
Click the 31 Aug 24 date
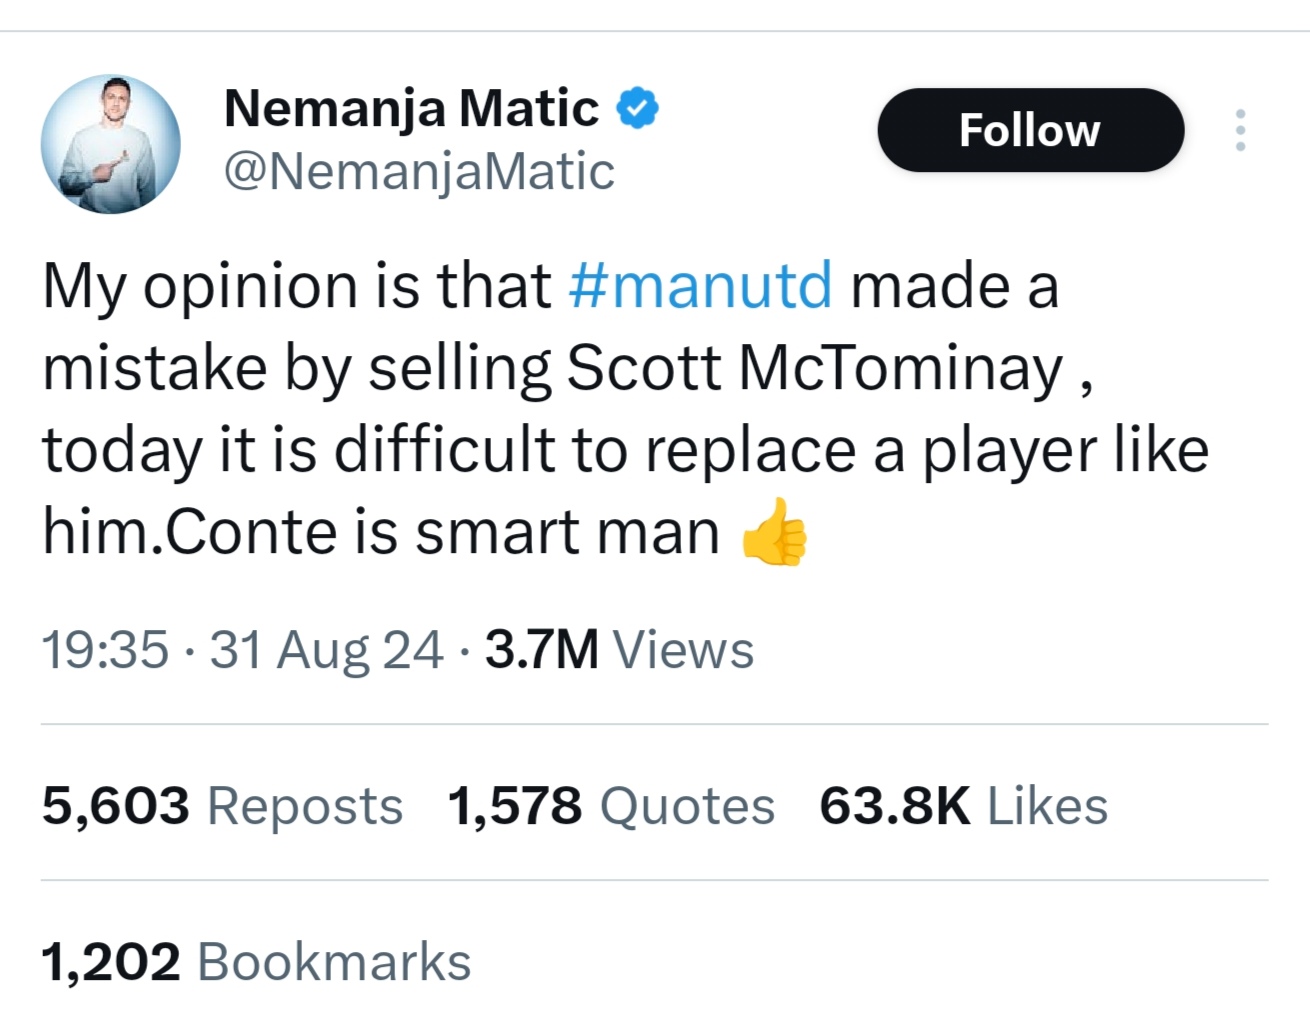pyautogui.click(x=326, y=650)
